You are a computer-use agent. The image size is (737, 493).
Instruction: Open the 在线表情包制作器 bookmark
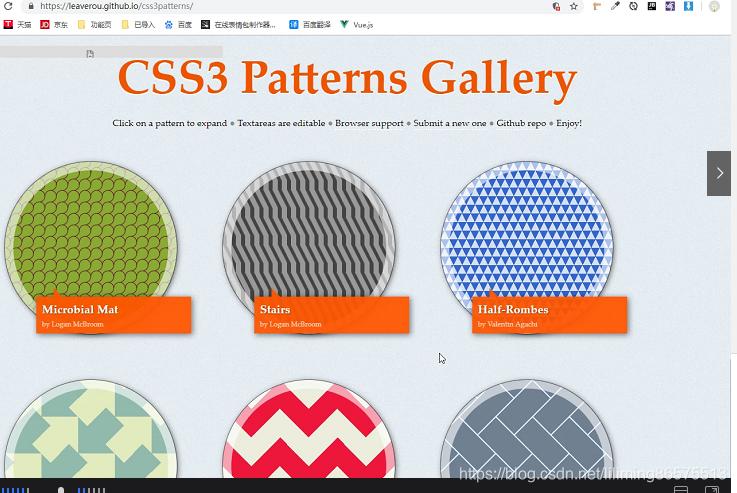[238, 24]
